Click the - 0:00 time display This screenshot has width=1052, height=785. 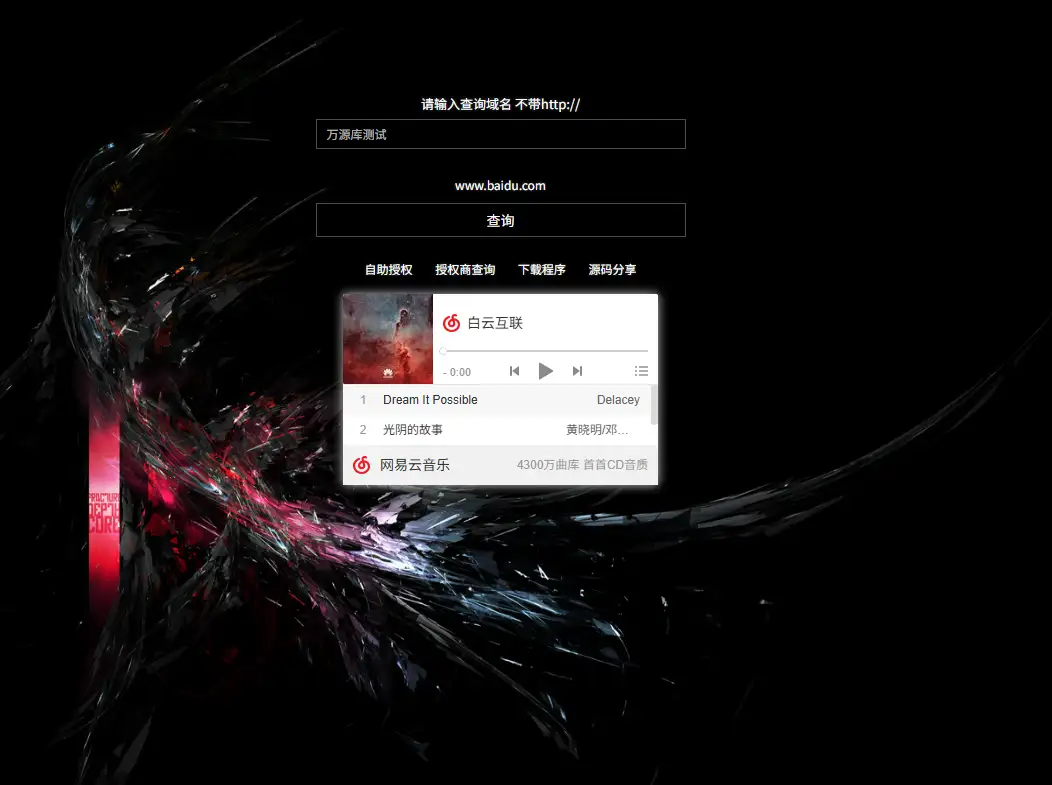click(458, 371)
